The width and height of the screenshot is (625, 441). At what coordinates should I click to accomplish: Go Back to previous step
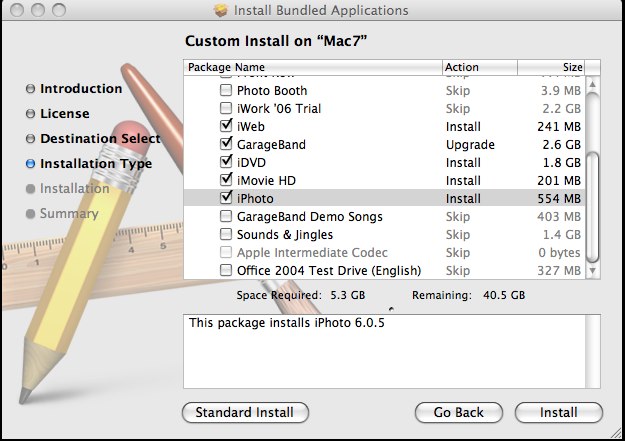click(x=459, y=412)
